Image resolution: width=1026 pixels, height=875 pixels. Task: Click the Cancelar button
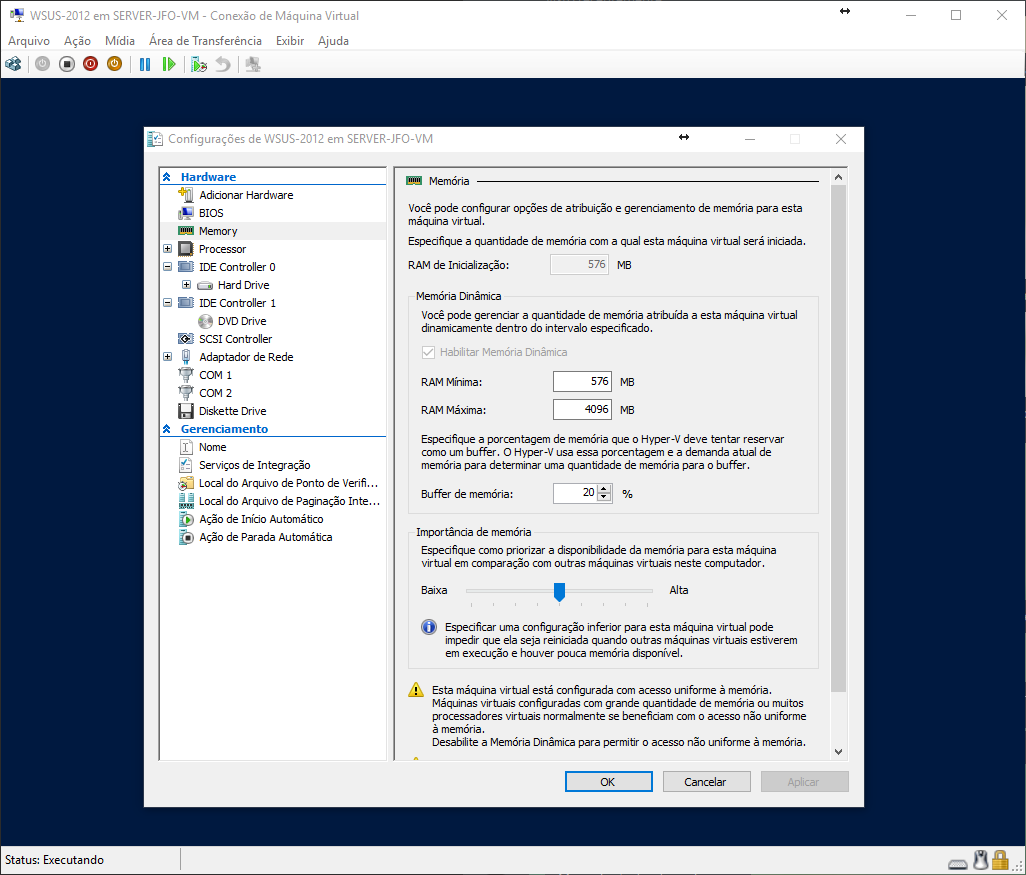pyautogui.click(x=706, y=781)
